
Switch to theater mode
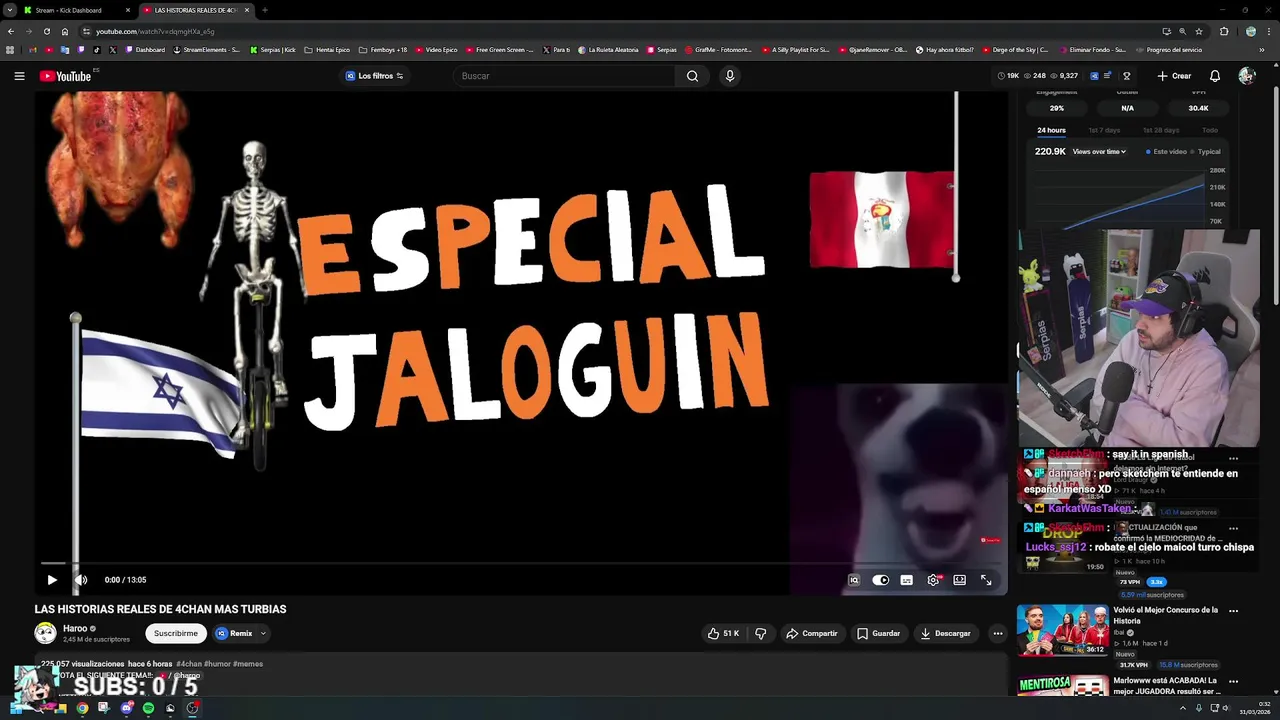(x=959, y=580)
